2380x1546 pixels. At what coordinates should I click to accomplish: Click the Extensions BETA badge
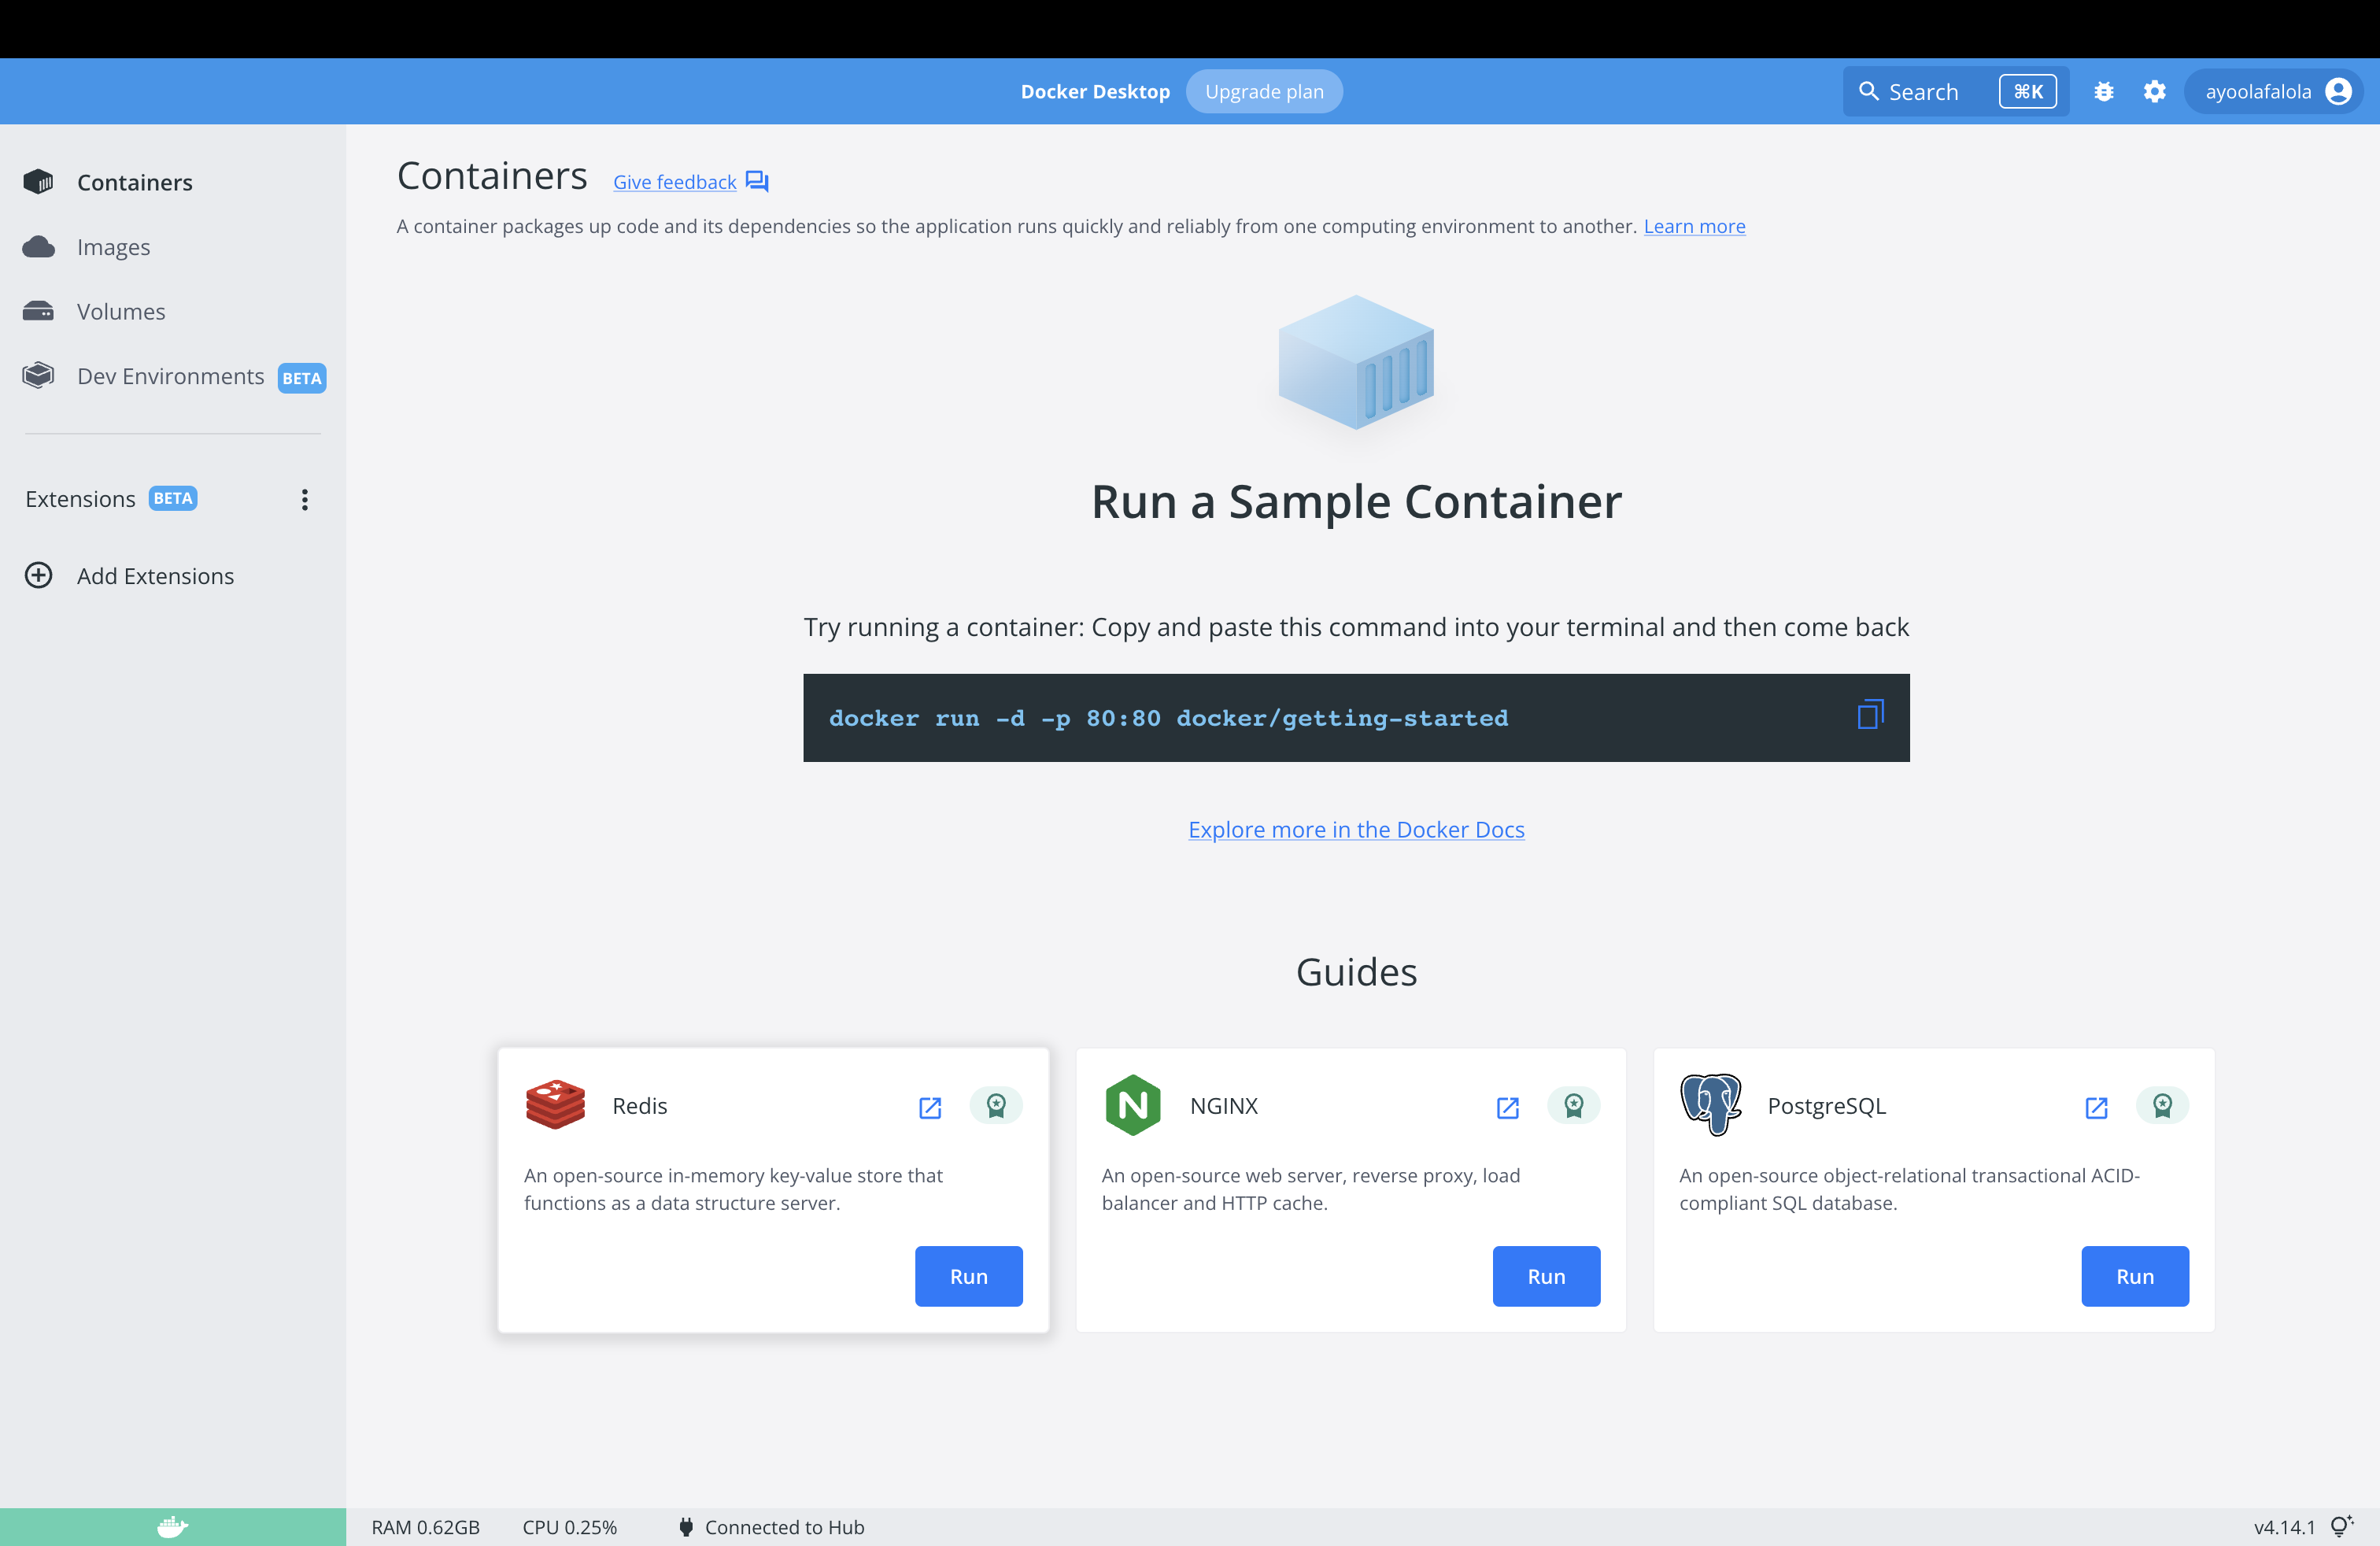point(173,498)
